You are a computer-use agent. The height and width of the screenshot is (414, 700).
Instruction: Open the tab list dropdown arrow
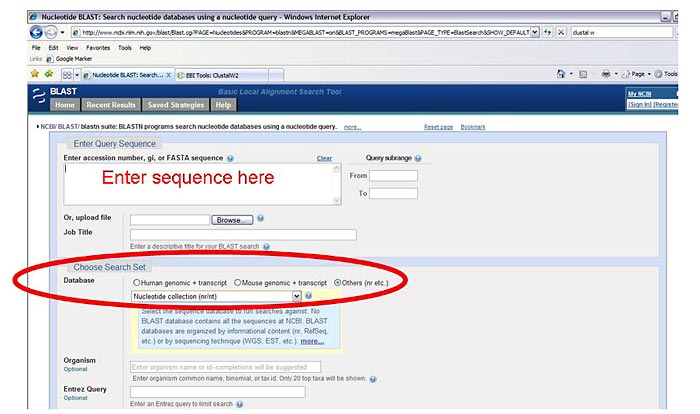click(77, 75)
